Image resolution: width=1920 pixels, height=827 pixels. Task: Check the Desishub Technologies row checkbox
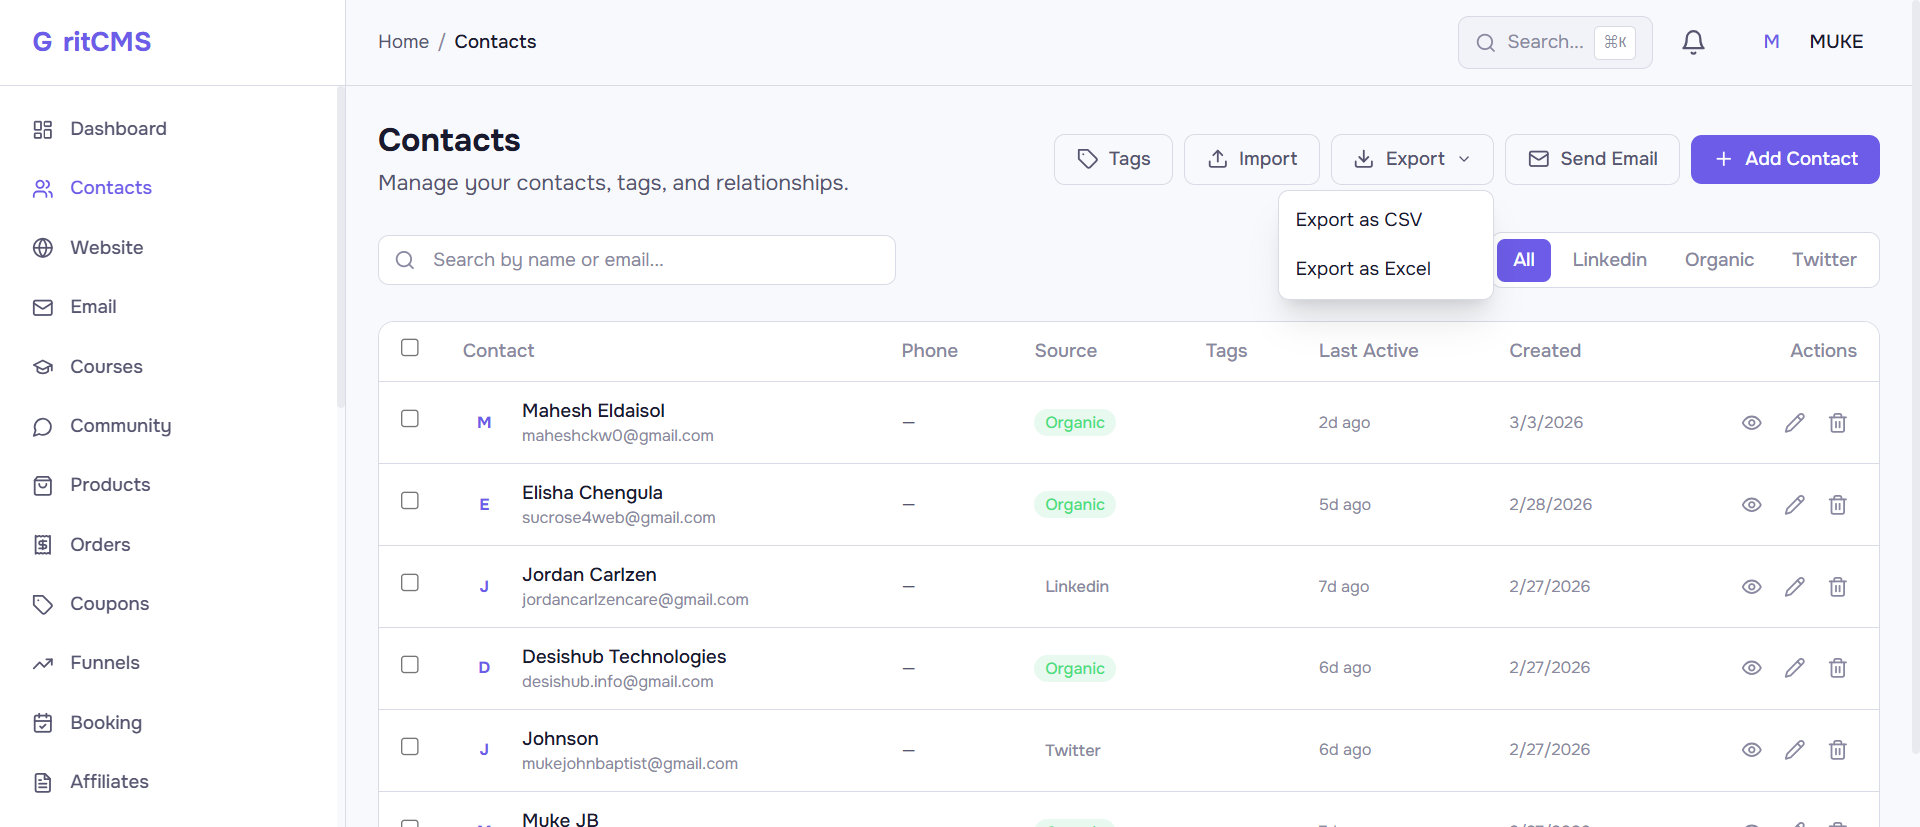pyautogui.click(x=410, y=665)
